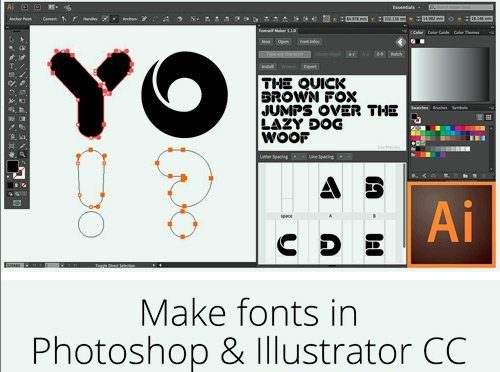Click the remove selected anchor points icon
Image resolution: width=500 pixels, height=372 pixels.
pyautogui.click(x=144, y=19)
